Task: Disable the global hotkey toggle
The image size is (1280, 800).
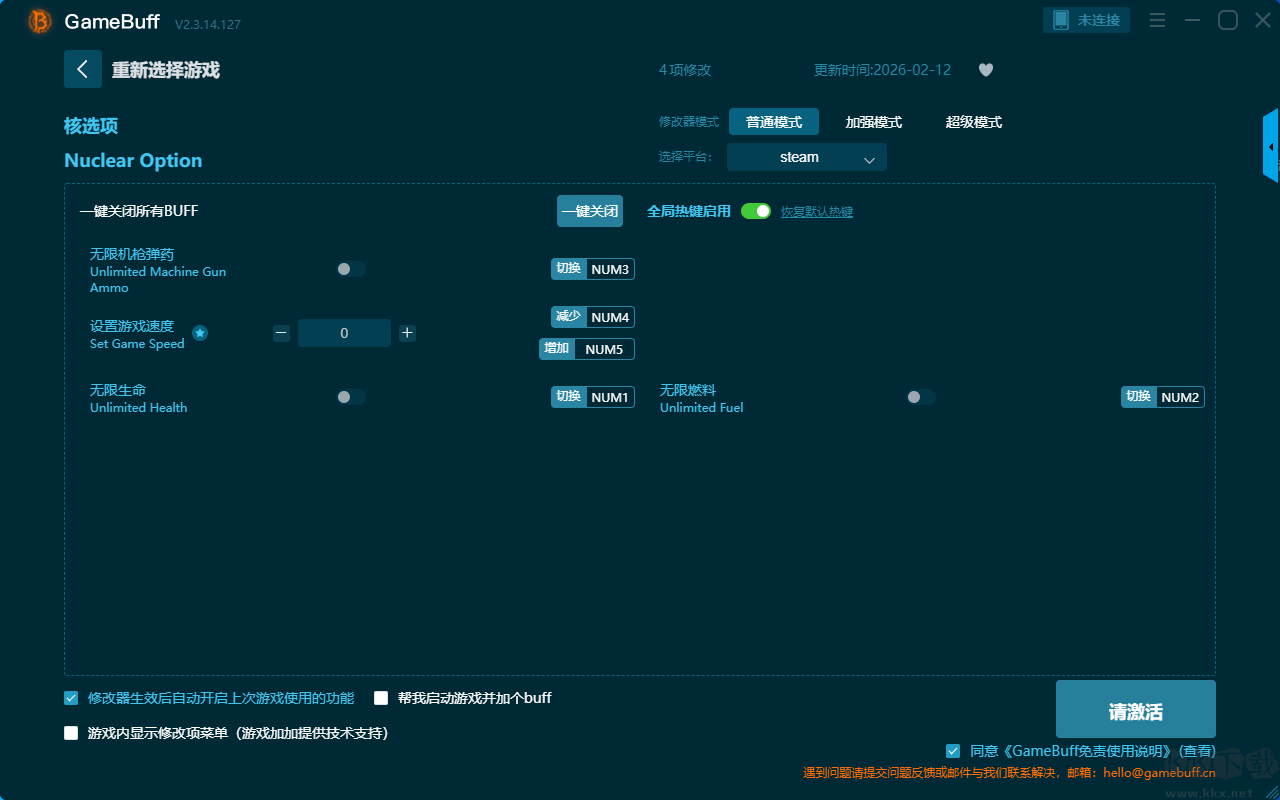Action: pyautogui.click(x=756, y=211)
